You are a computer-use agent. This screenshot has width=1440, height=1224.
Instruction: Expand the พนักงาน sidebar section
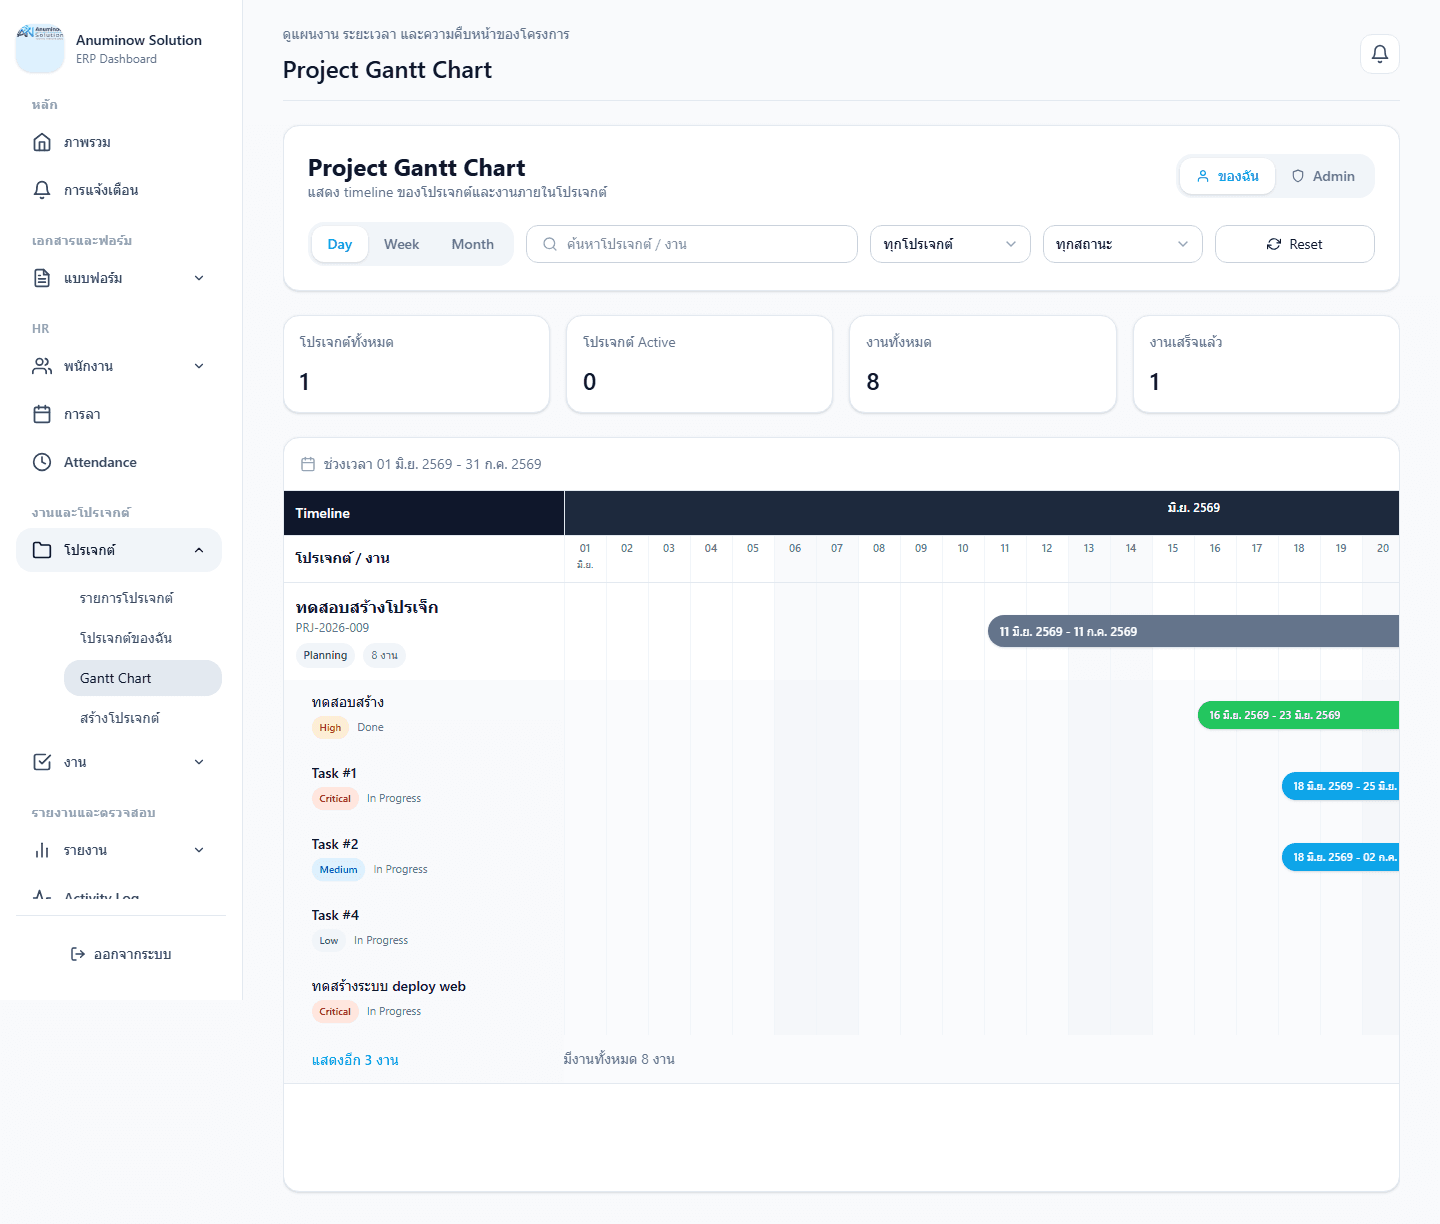119,366
